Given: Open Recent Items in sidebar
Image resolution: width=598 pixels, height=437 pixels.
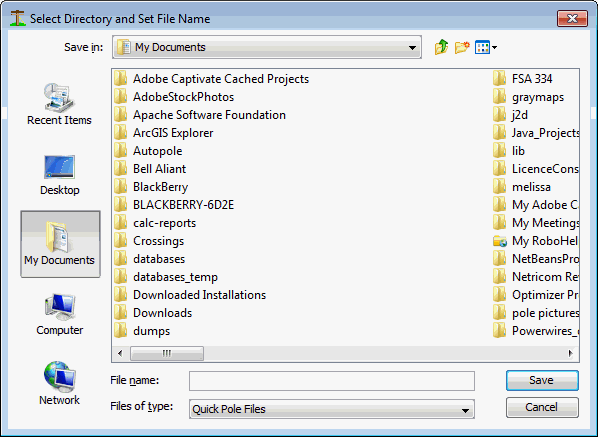Looking at the screenshot, I should tap(59, 104).
